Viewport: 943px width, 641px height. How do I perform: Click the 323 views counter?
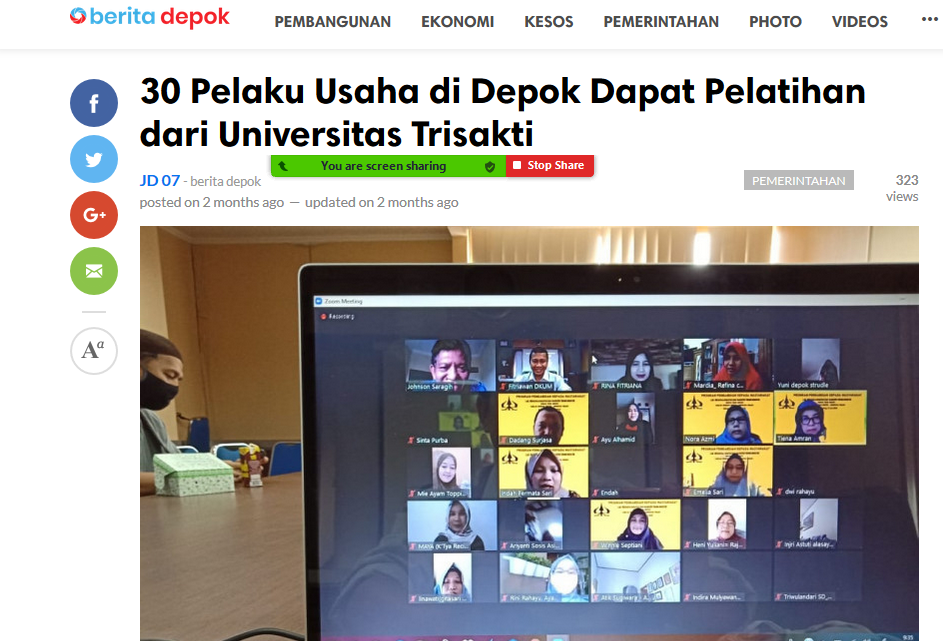(902, 188)
